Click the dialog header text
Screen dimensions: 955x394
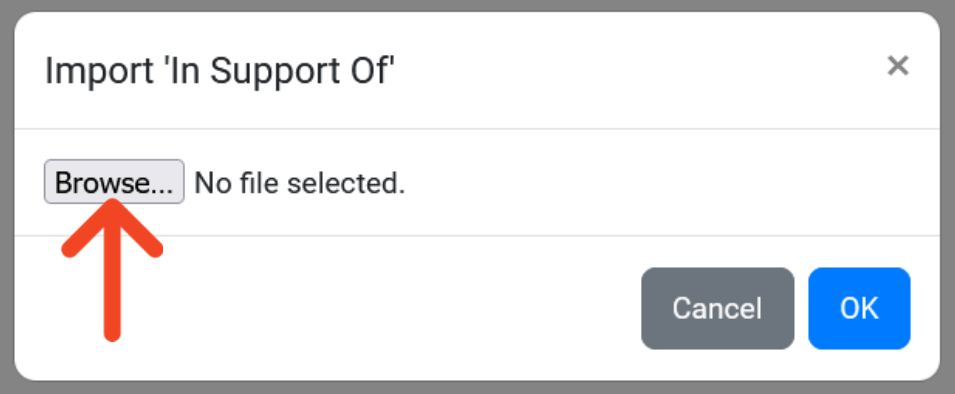pyautogui.click(x=220, y=71)
